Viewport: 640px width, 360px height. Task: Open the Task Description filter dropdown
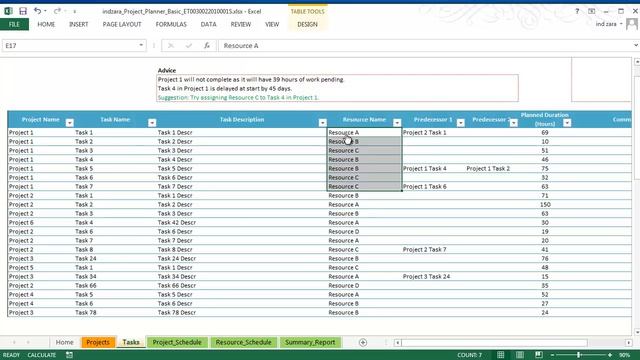[x=322, y=122]
